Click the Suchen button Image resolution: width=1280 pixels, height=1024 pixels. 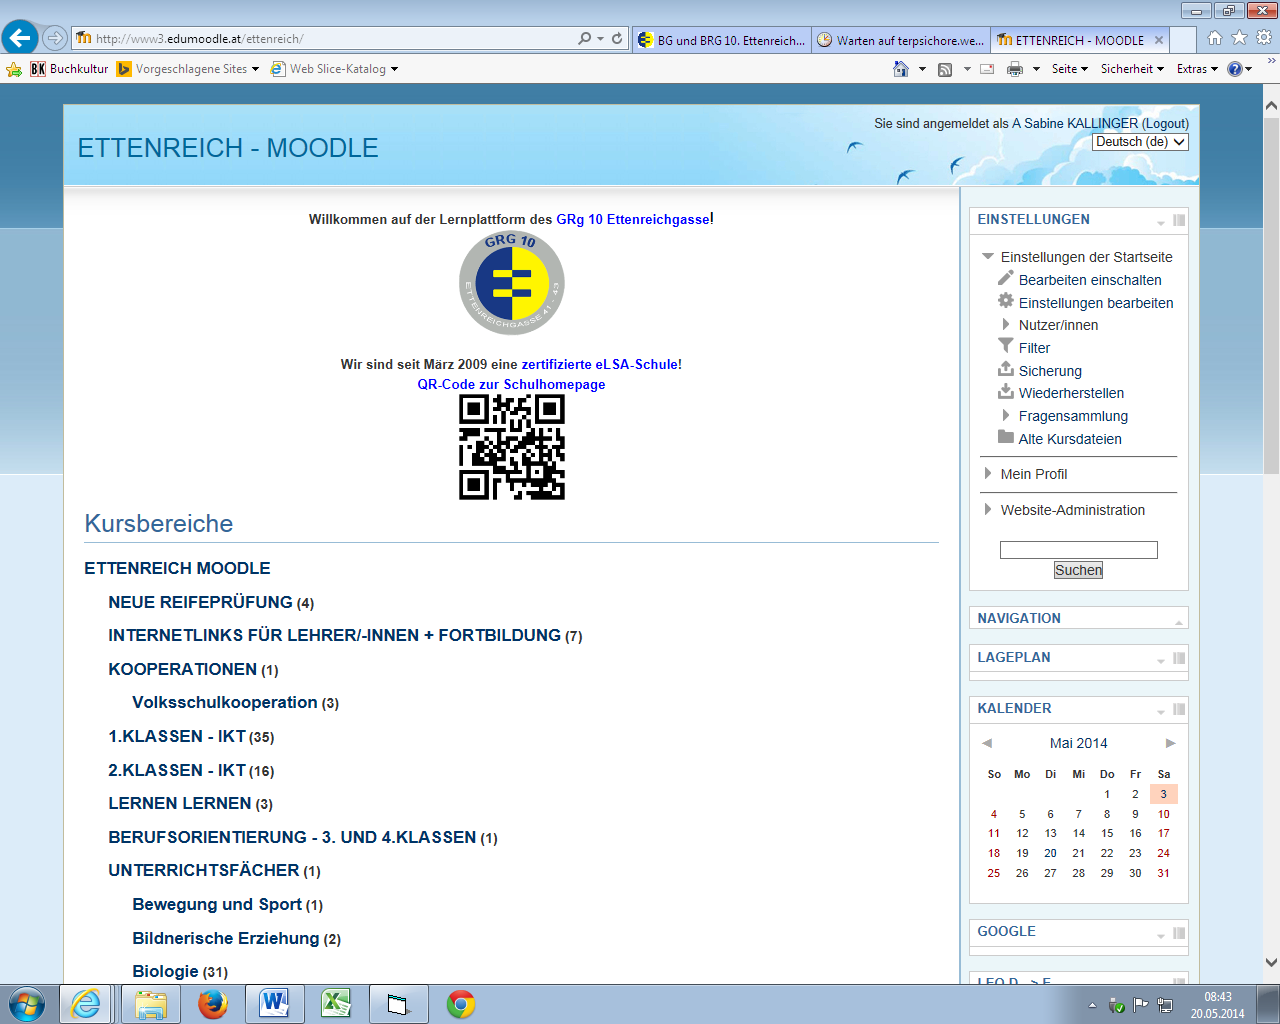tap(1078, 570)
